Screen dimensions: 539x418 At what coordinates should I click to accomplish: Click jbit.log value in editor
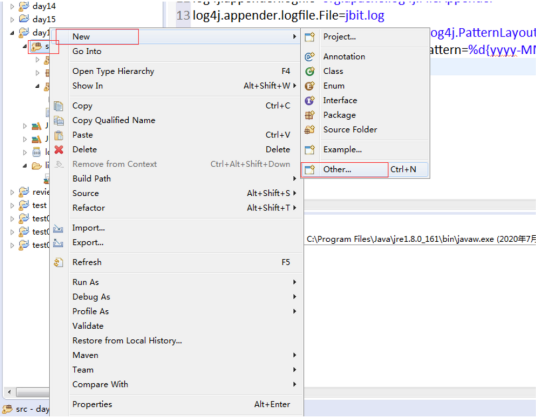(x=365, y=15)
